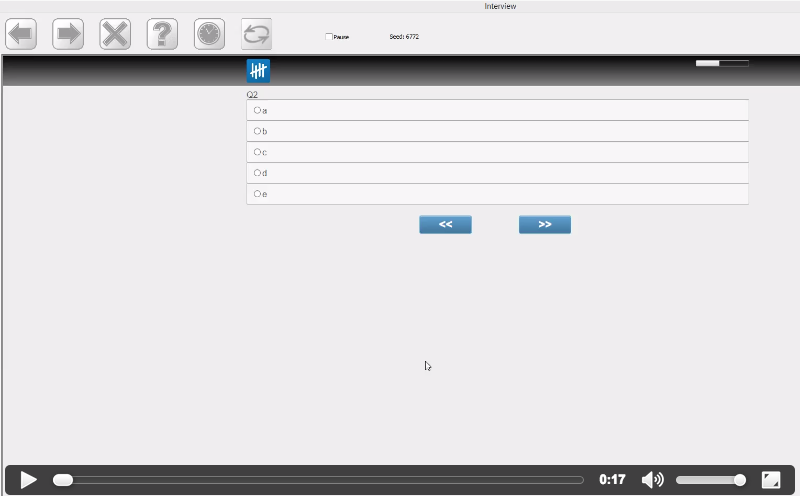Click the clock timer toolbar icon

(209, 34)
